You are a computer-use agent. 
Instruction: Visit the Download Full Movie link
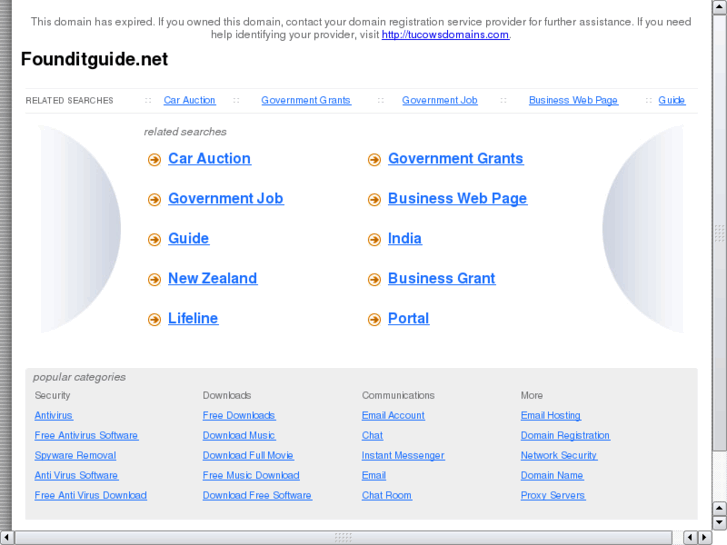248,456
